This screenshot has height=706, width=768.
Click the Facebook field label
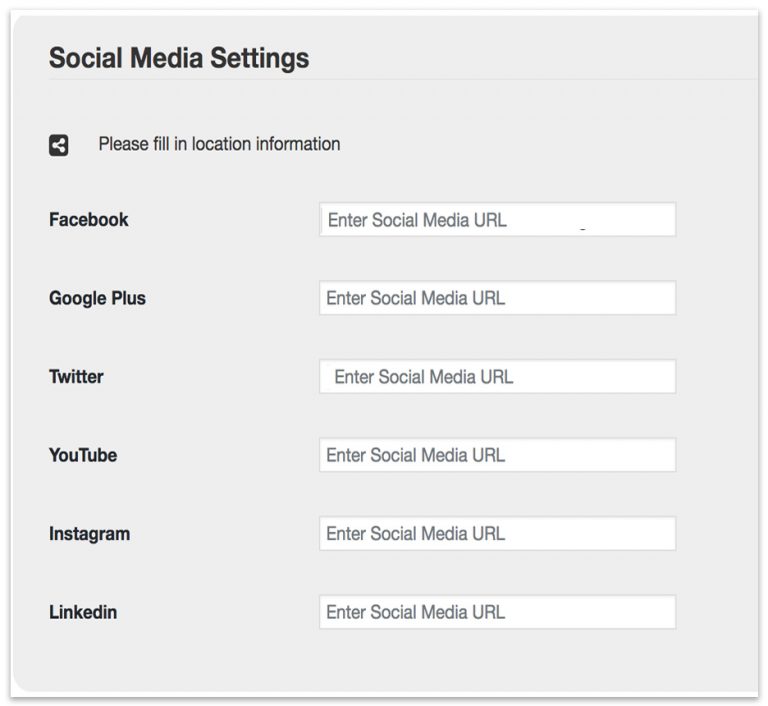[x=89, y=220]
